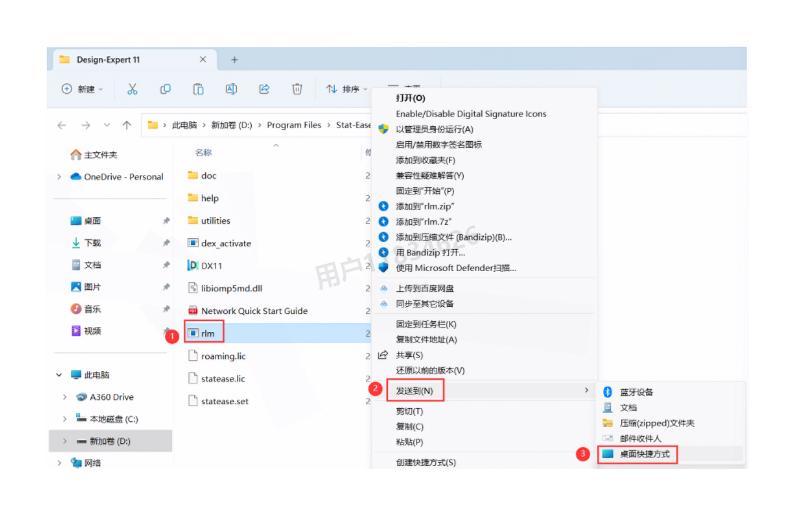The image size is (794, 510).
Task: Expand the 网络 node
Action: click(59, 463)
